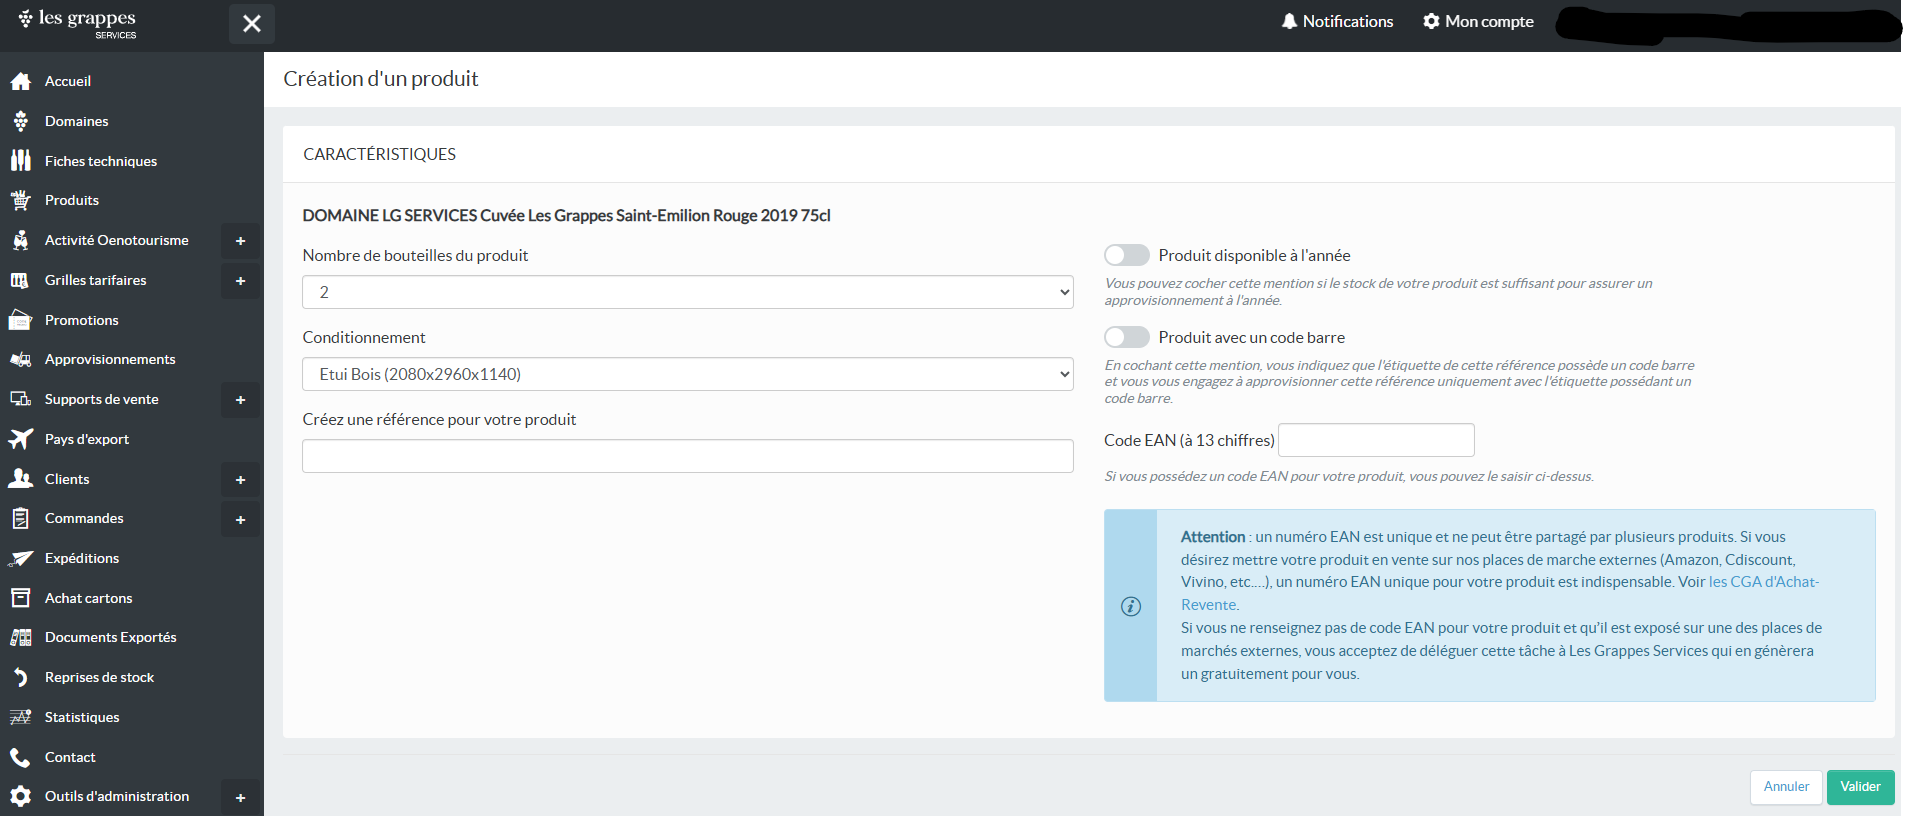Toggle Produit avec un code barre
This screenshot has height=816, width=1906.
click(1126, 337)
